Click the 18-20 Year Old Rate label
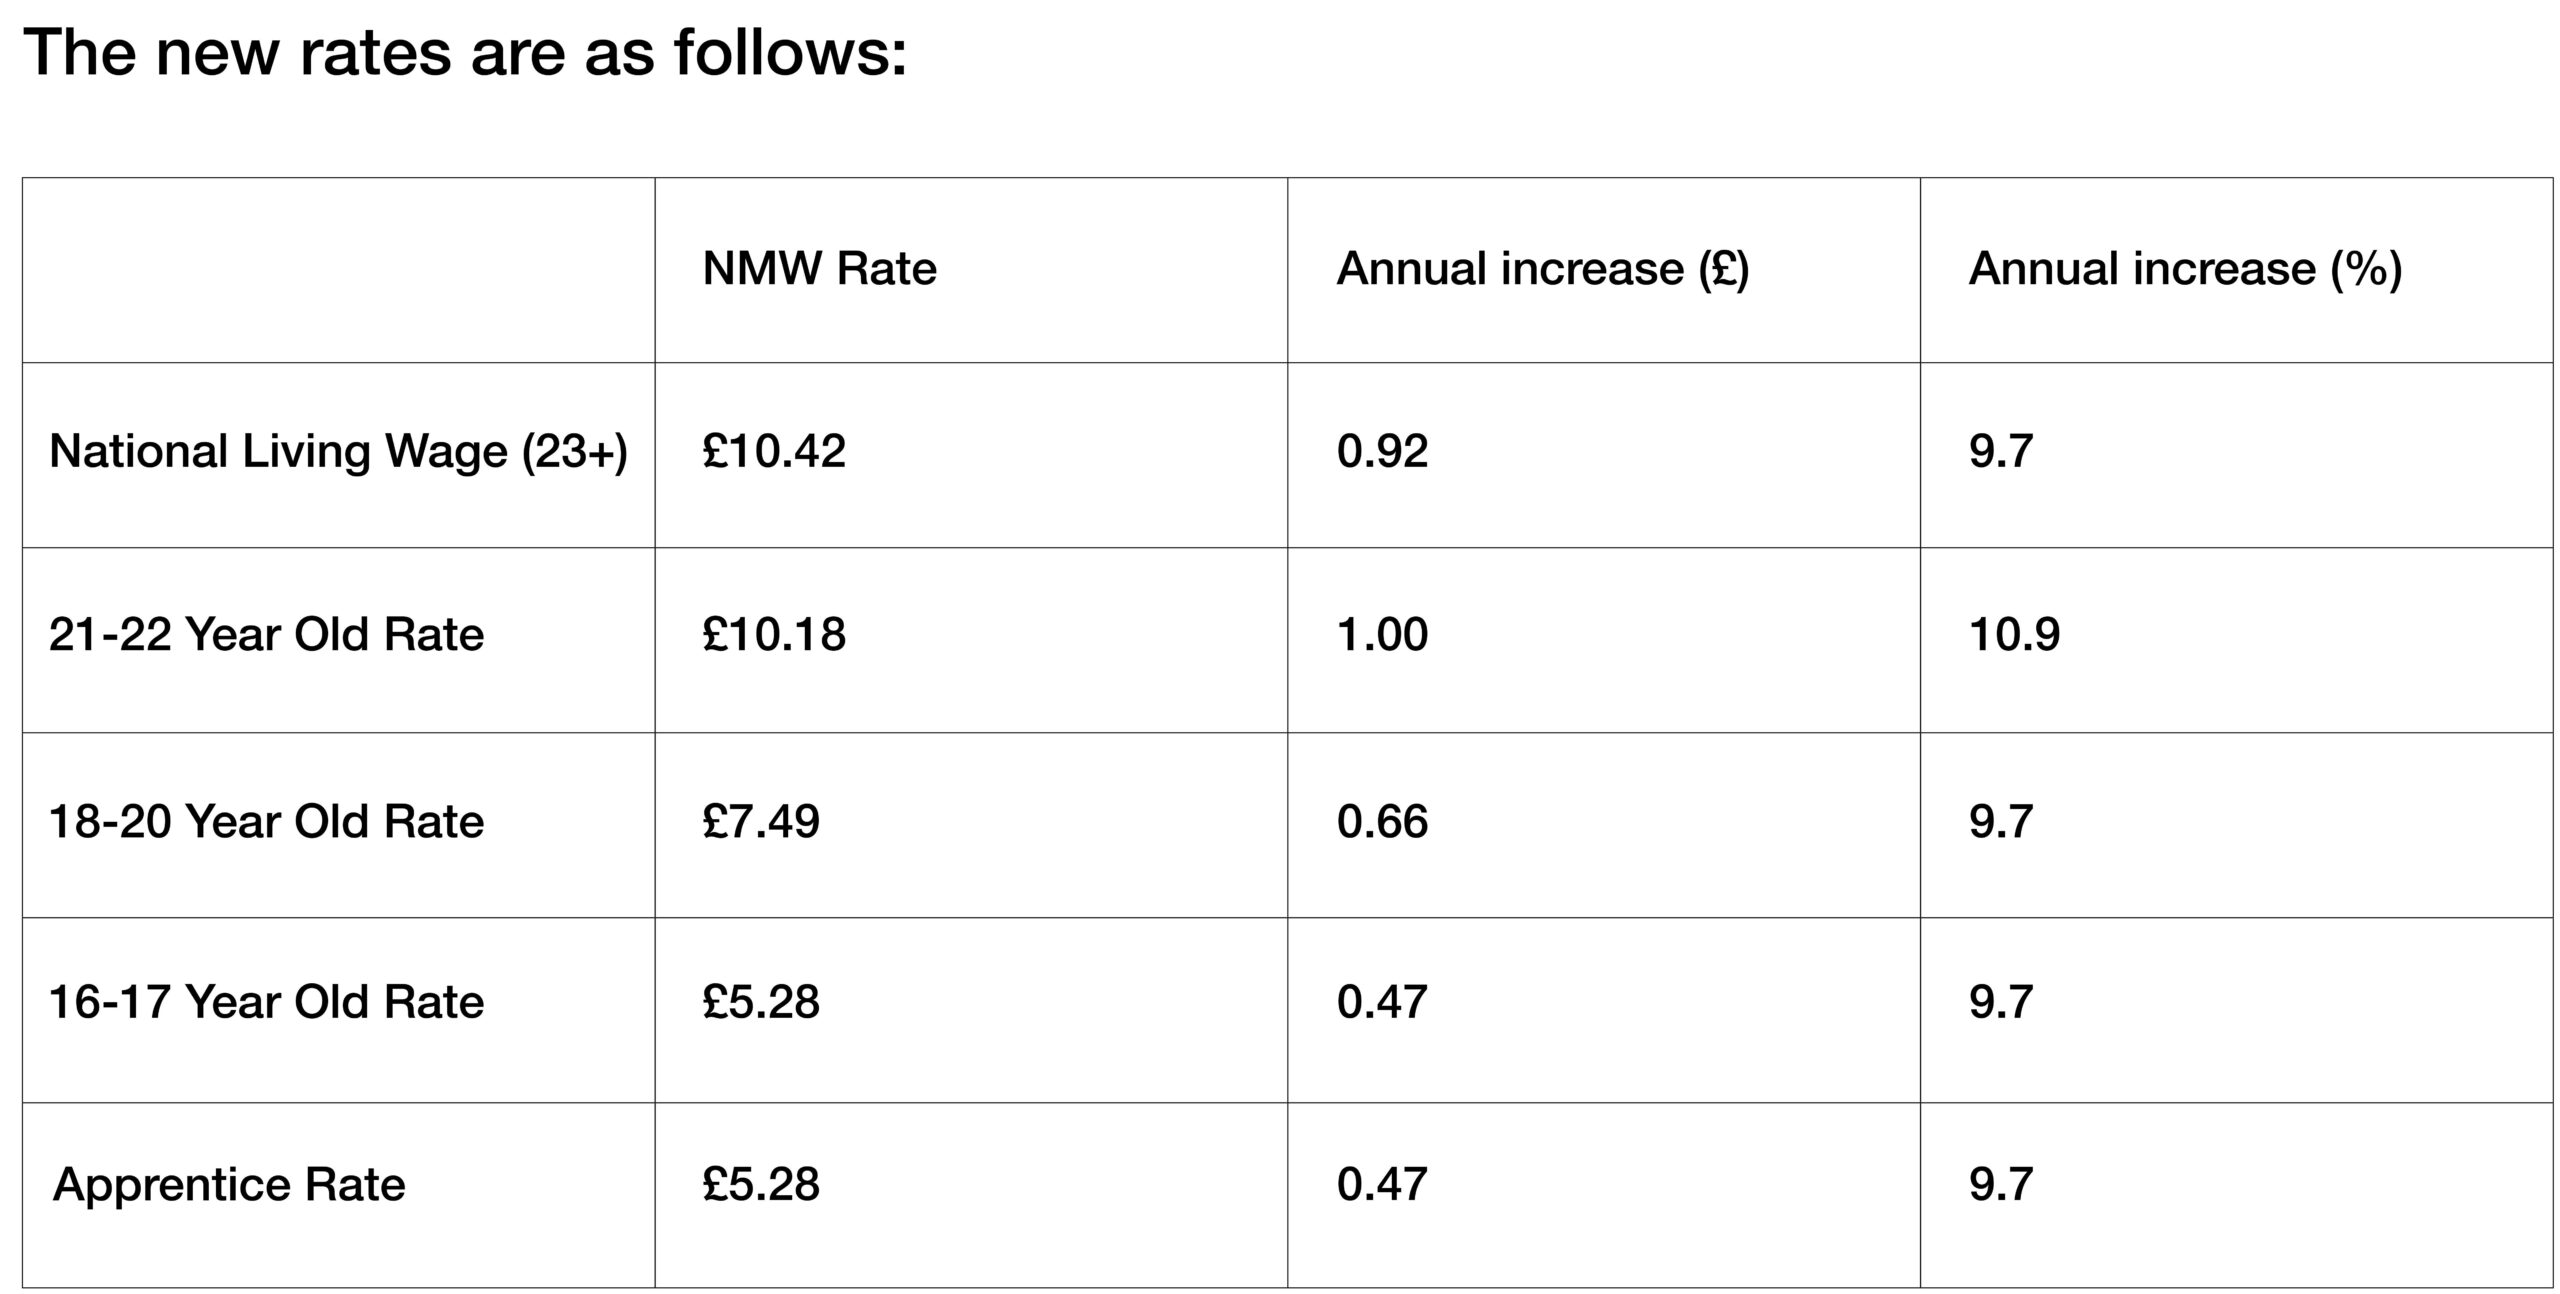This screenshot has height=1294, width=2560. (x=267, y=822)
